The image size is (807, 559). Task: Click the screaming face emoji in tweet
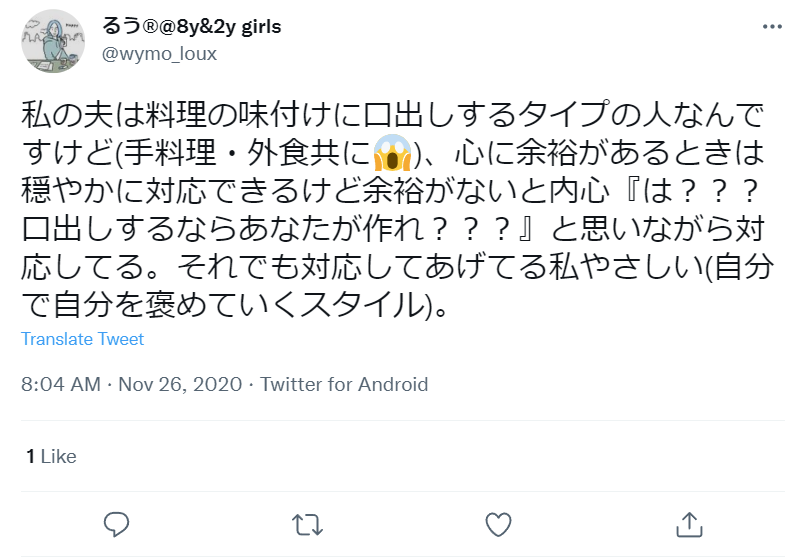click(x=392, y=153)
